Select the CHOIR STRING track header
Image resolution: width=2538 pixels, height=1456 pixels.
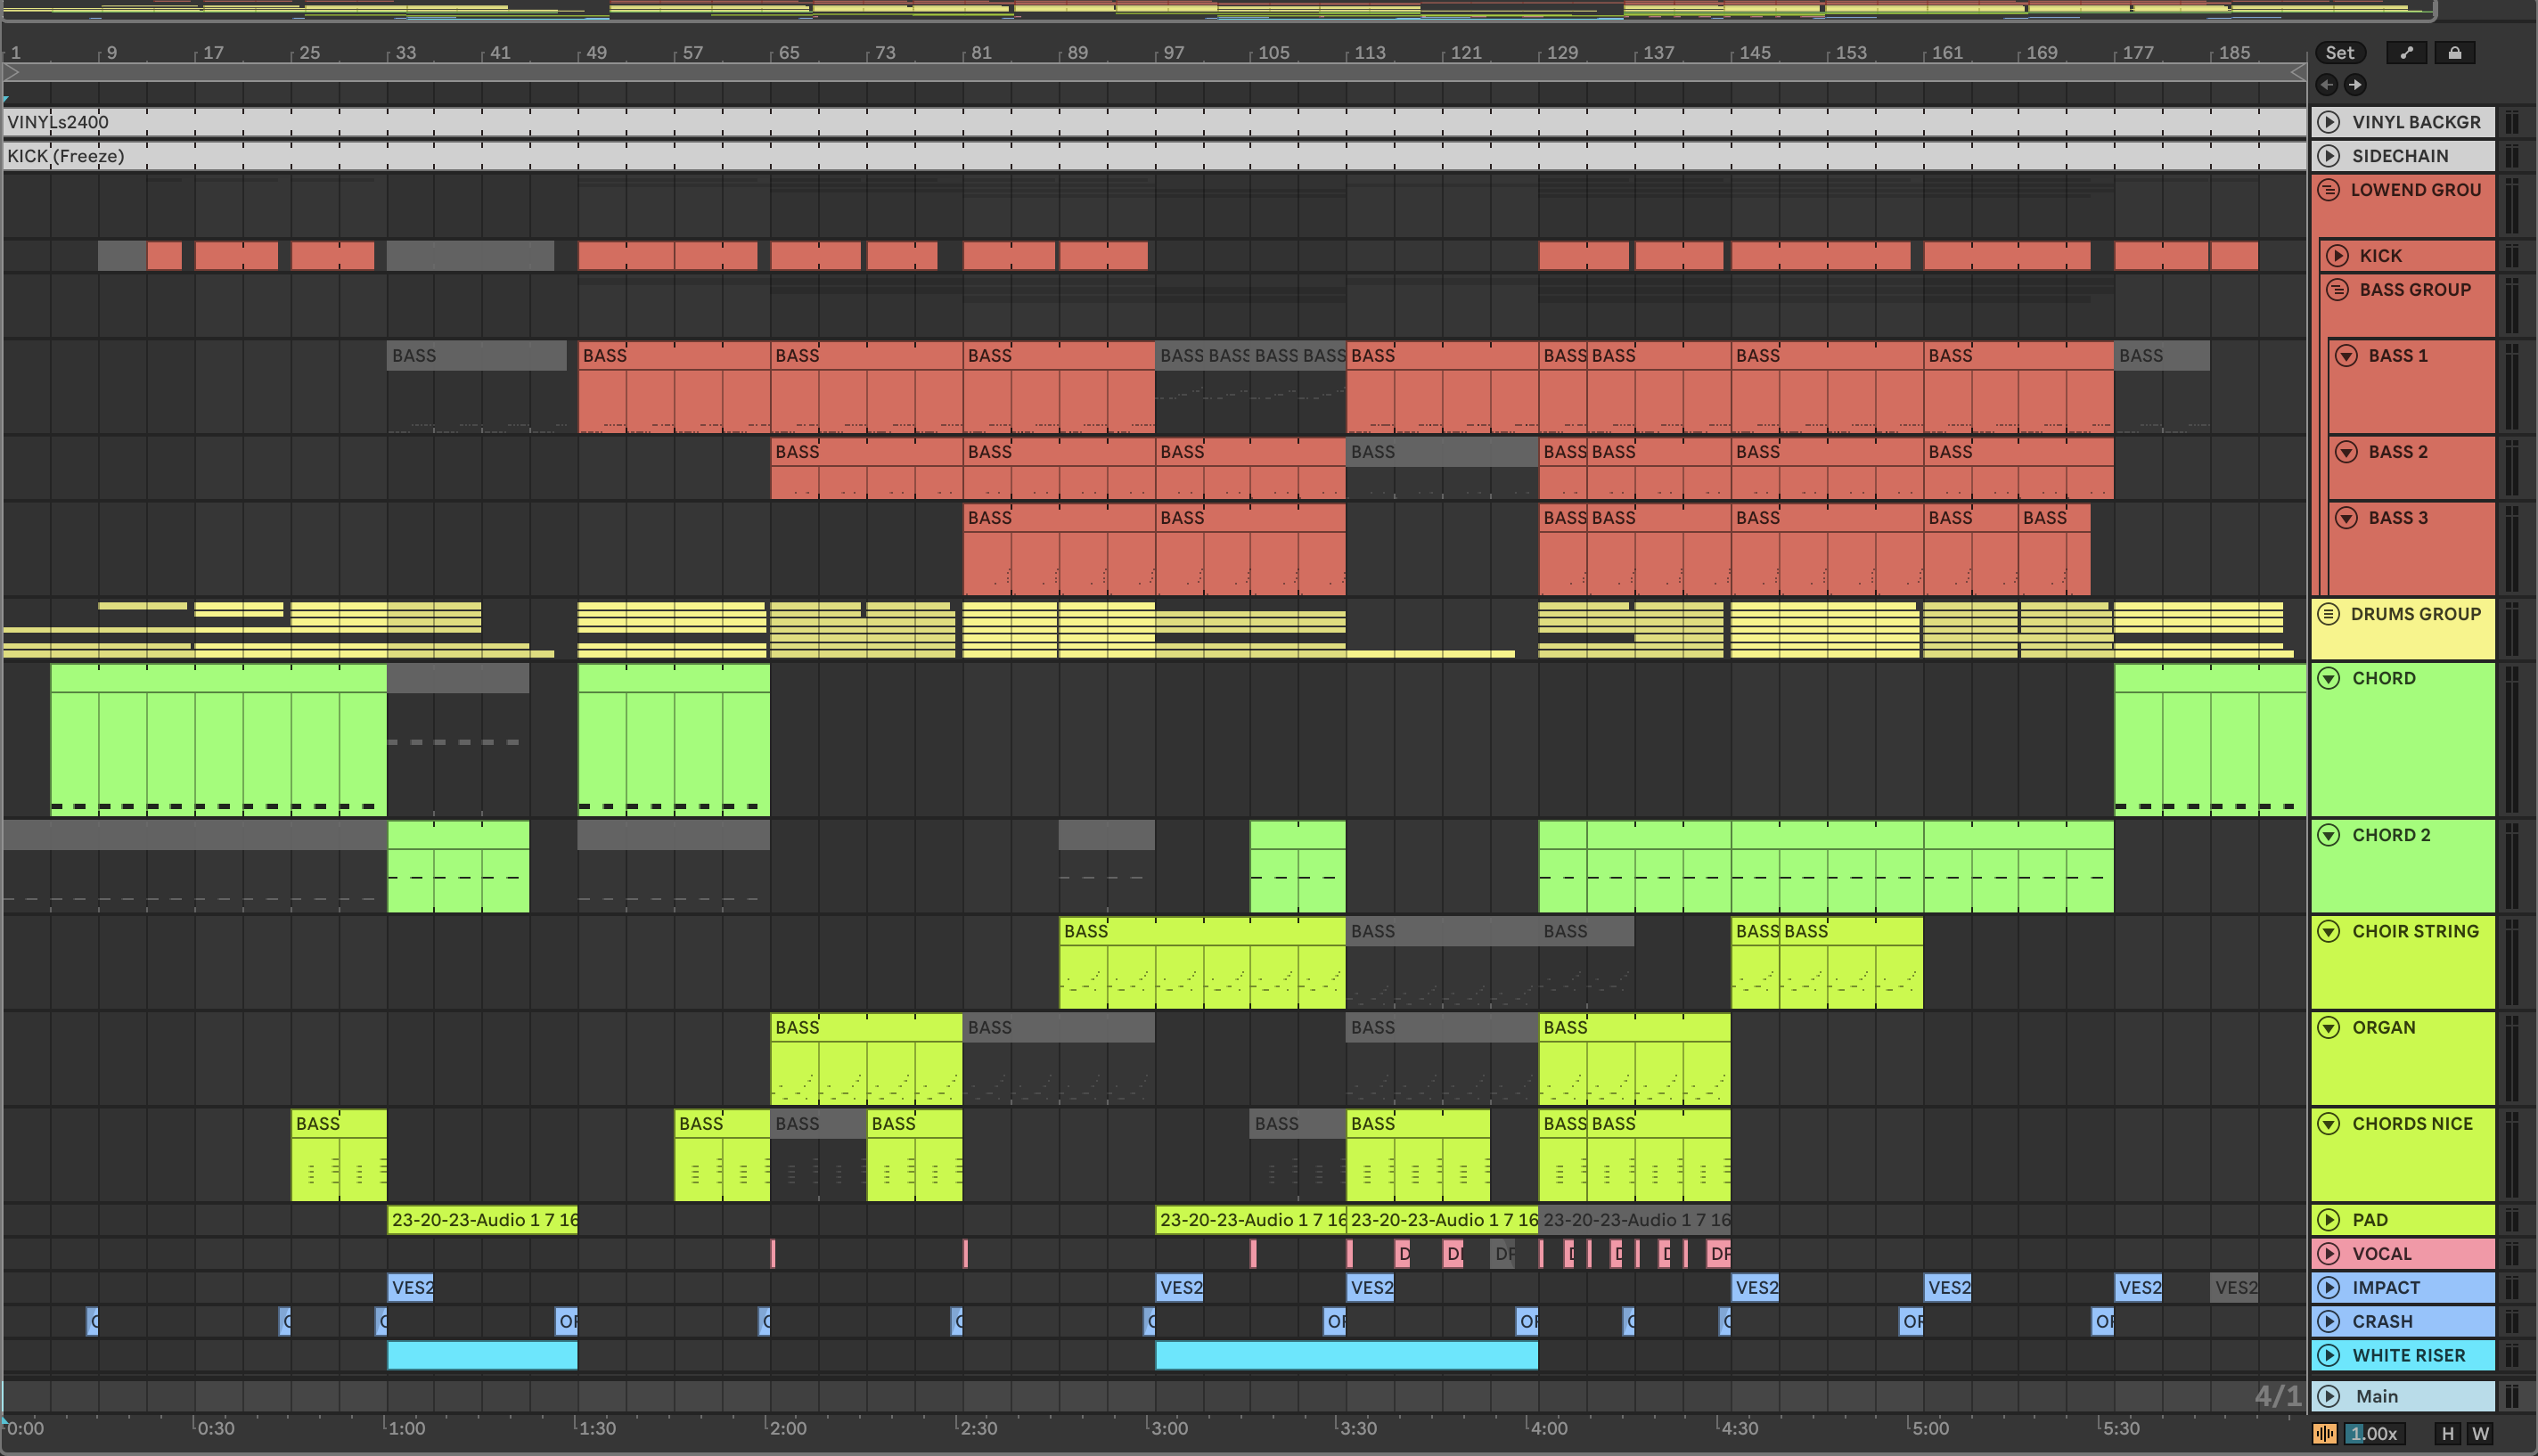2414,931
